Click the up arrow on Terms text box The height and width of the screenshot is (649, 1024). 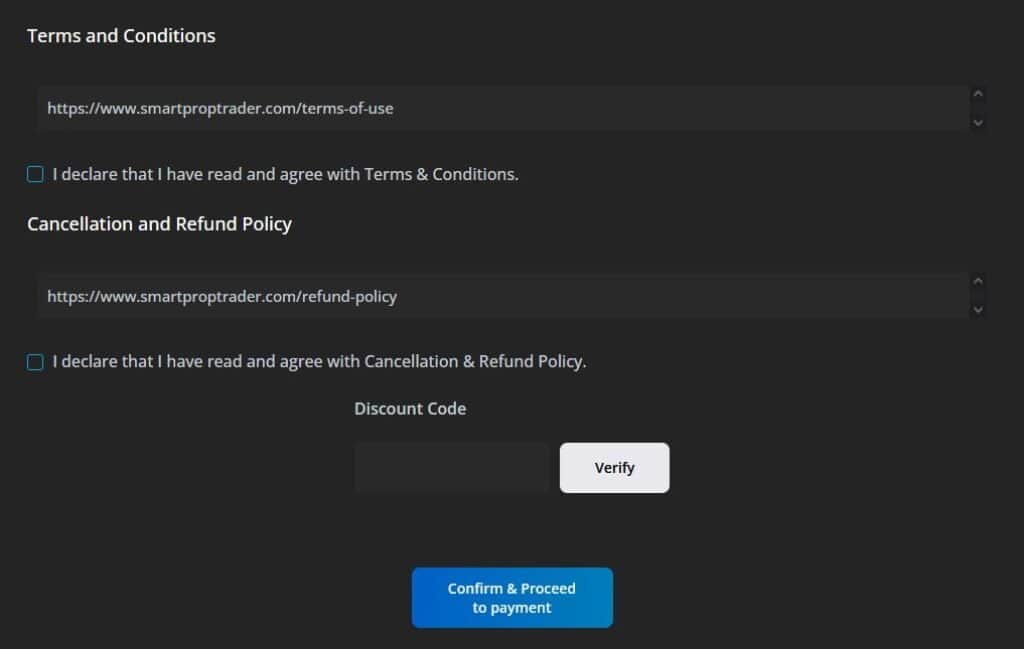point(978,94)
